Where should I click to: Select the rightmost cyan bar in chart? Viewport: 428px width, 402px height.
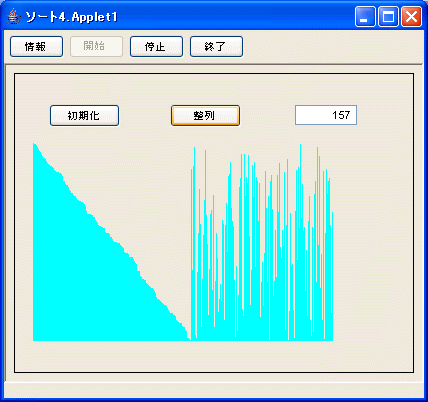332,276
